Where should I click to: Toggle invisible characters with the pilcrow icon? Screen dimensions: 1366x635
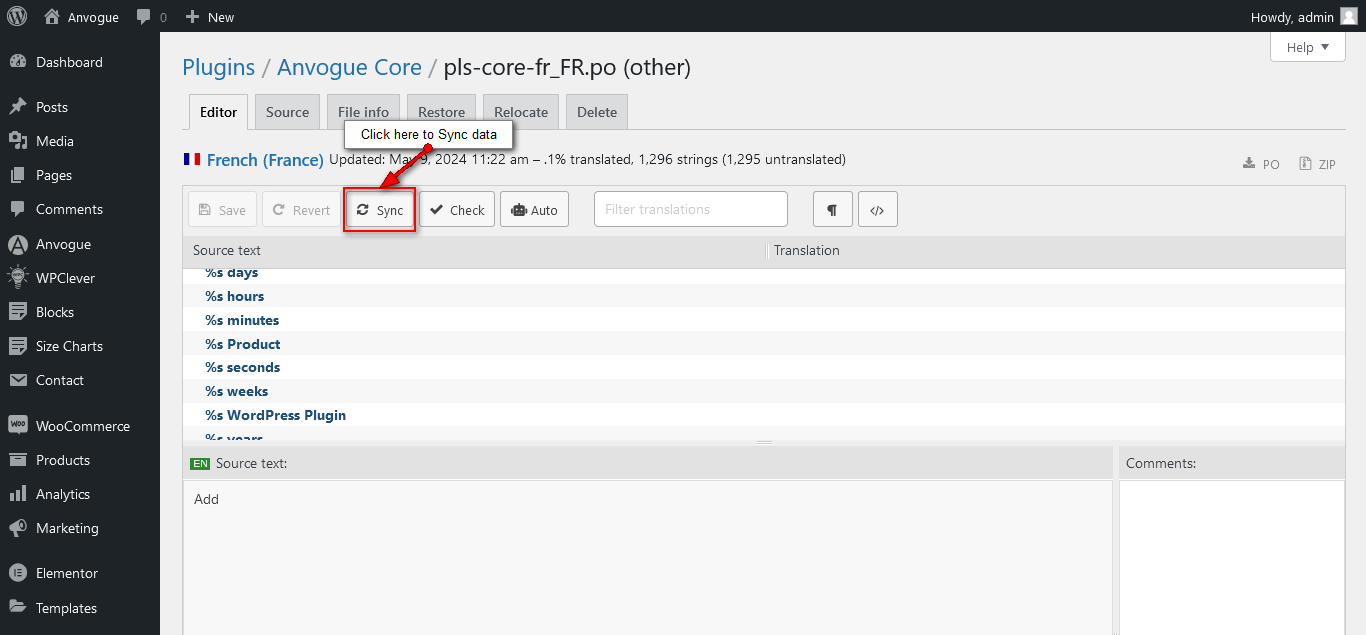click(x=832, y=210)
